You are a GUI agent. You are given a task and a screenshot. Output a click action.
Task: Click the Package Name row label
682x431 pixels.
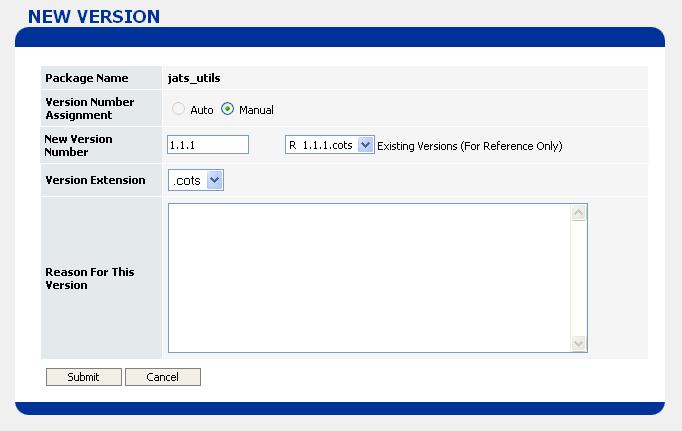(x=87, y=78)
